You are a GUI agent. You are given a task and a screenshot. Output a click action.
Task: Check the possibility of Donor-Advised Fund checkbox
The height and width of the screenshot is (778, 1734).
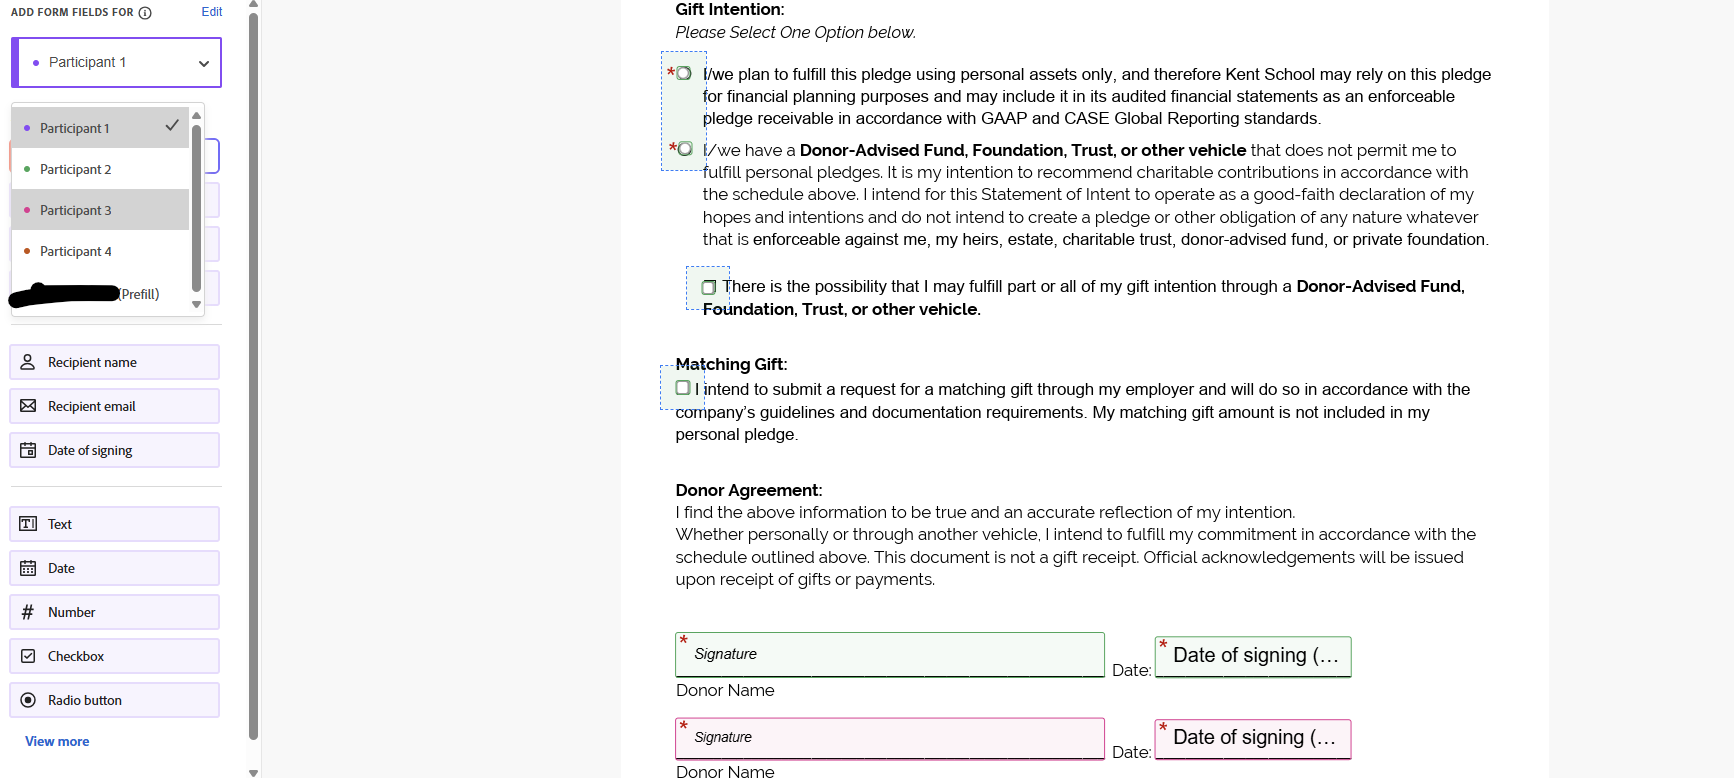click(x=708, y=287)
